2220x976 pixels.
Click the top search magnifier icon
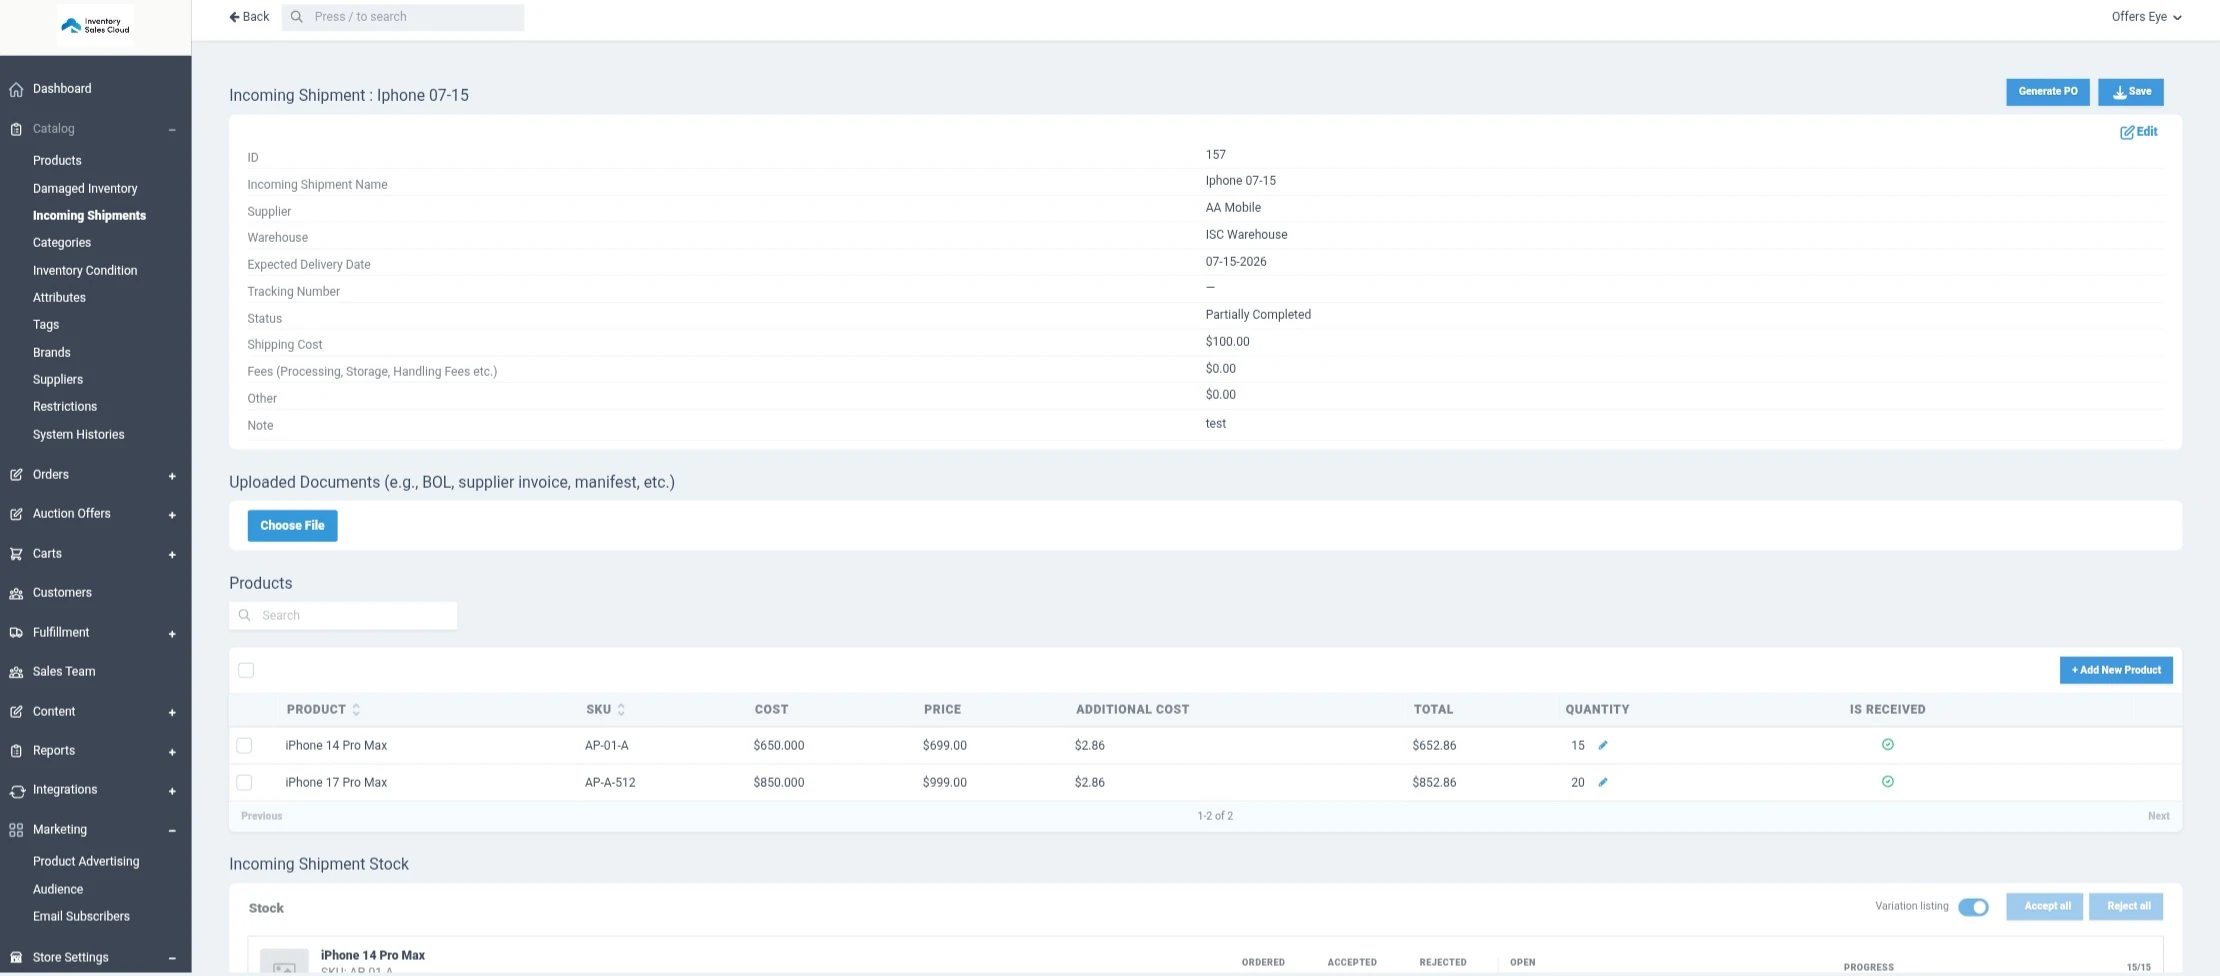[x=297, y=17]
